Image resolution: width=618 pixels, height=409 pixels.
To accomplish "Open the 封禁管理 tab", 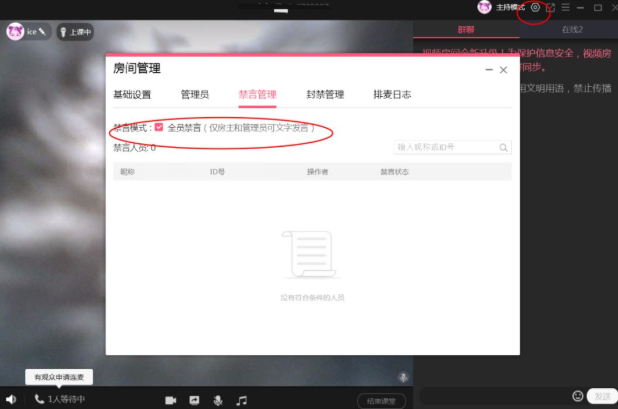I will pyautogui.click(x=325, y=95).
